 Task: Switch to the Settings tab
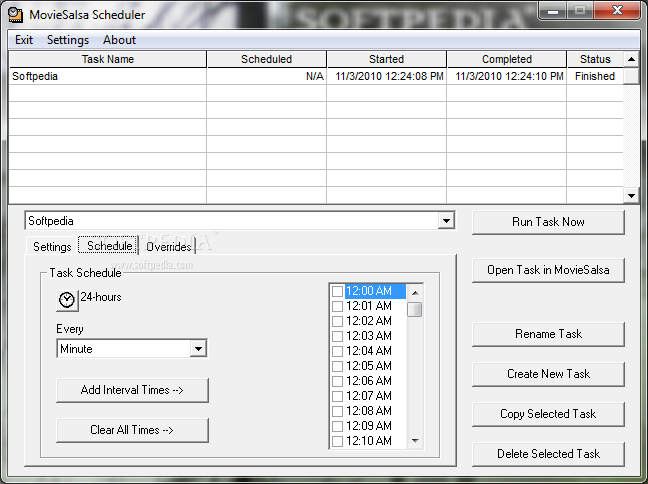tap(52, 247)
